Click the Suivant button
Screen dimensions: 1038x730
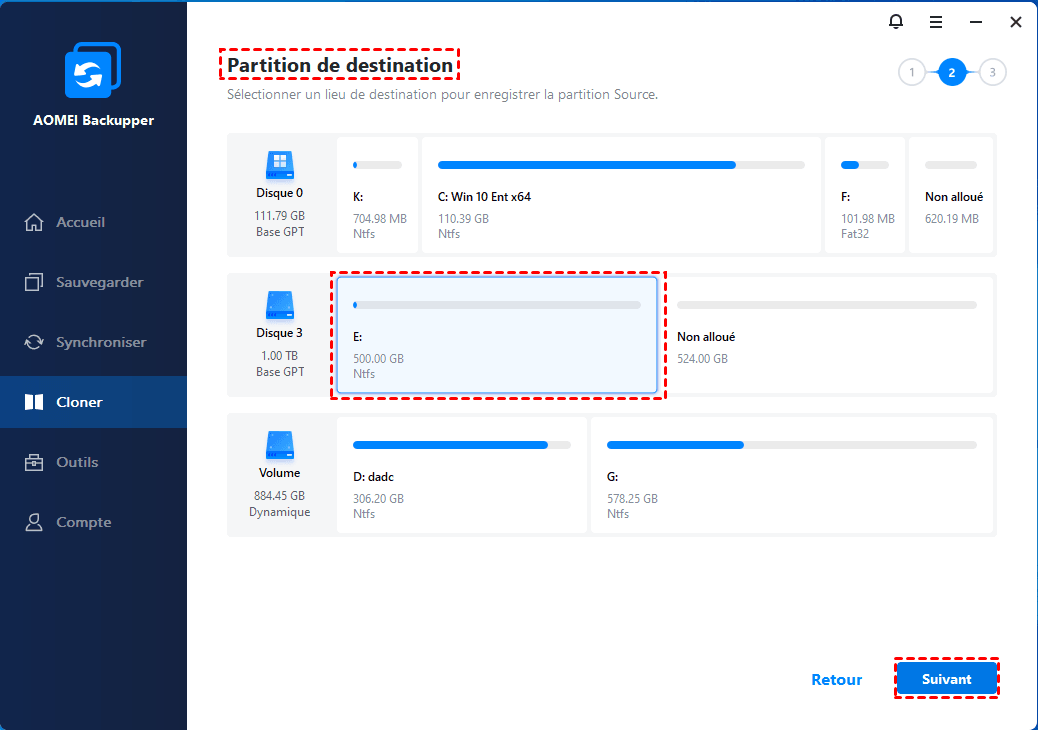947,679
